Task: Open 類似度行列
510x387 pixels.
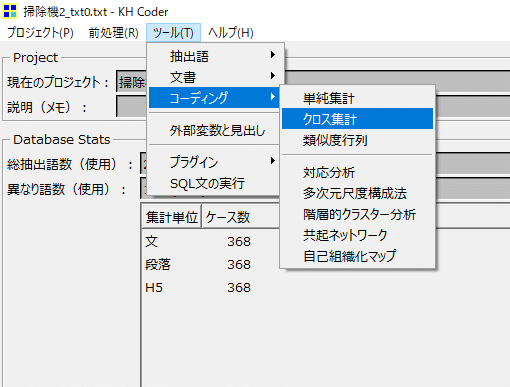Action: pyautogui.click(x=357, y=140)
